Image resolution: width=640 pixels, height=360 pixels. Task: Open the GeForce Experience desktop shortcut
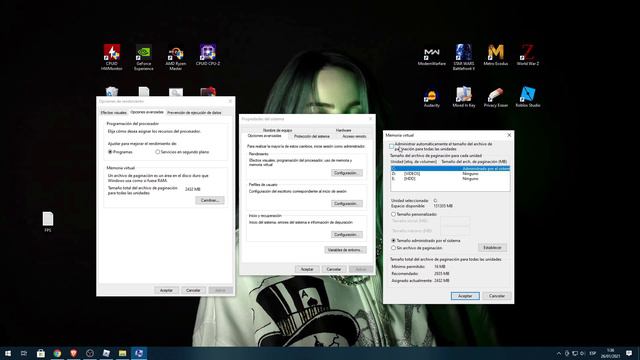click(144, 57)
